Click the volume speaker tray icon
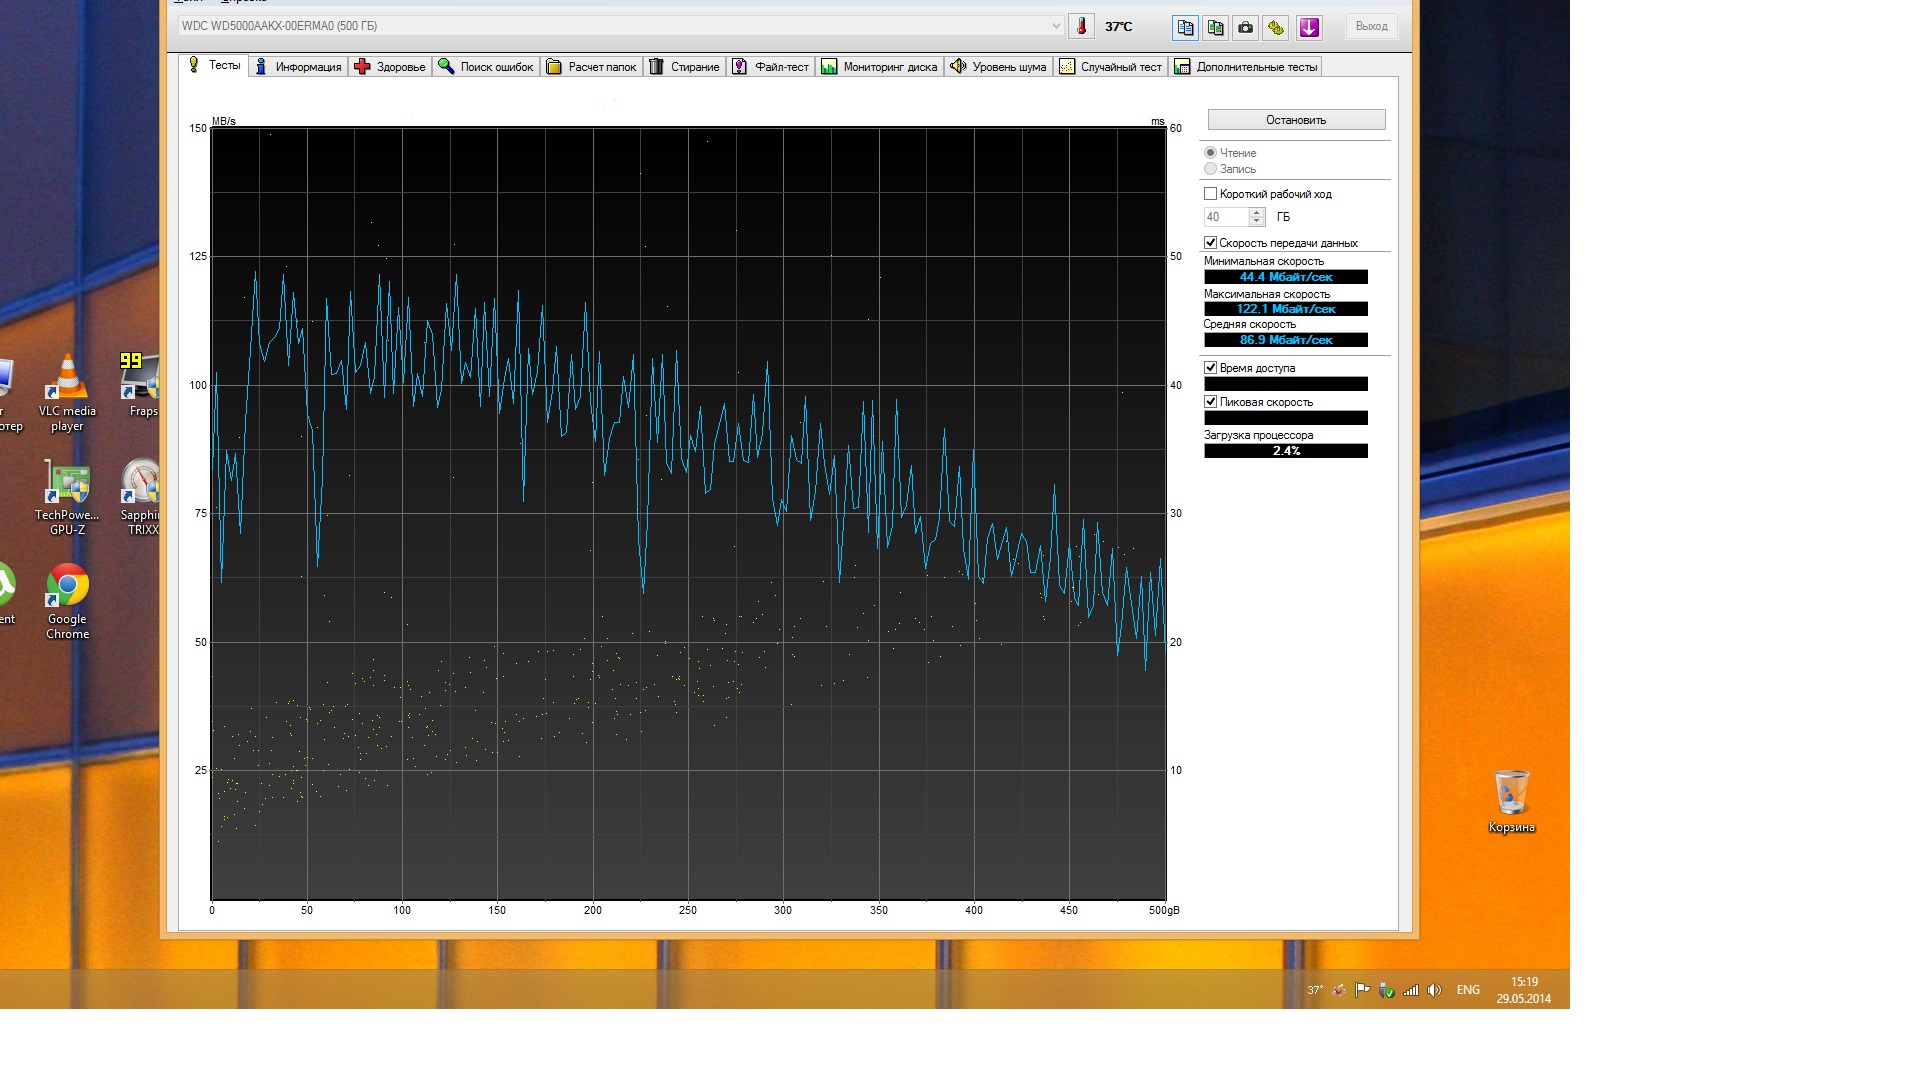Viewport: 1920px width, 1080px height. (x=1434, y=990)
